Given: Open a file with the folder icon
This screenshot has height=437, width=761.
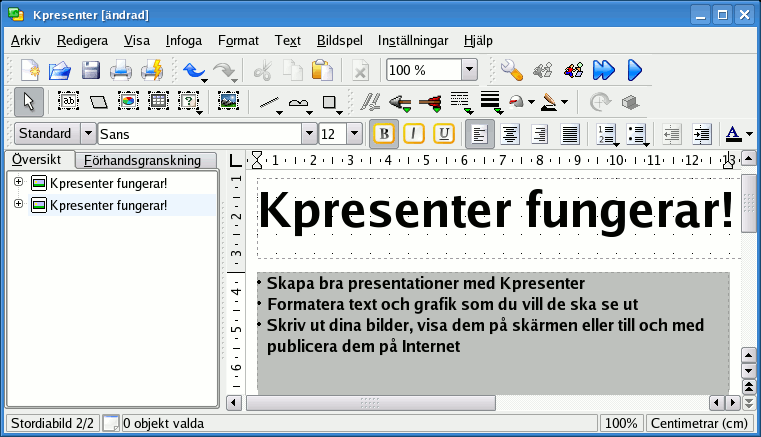Looking at the screenshot, I should tap(60, 70).
